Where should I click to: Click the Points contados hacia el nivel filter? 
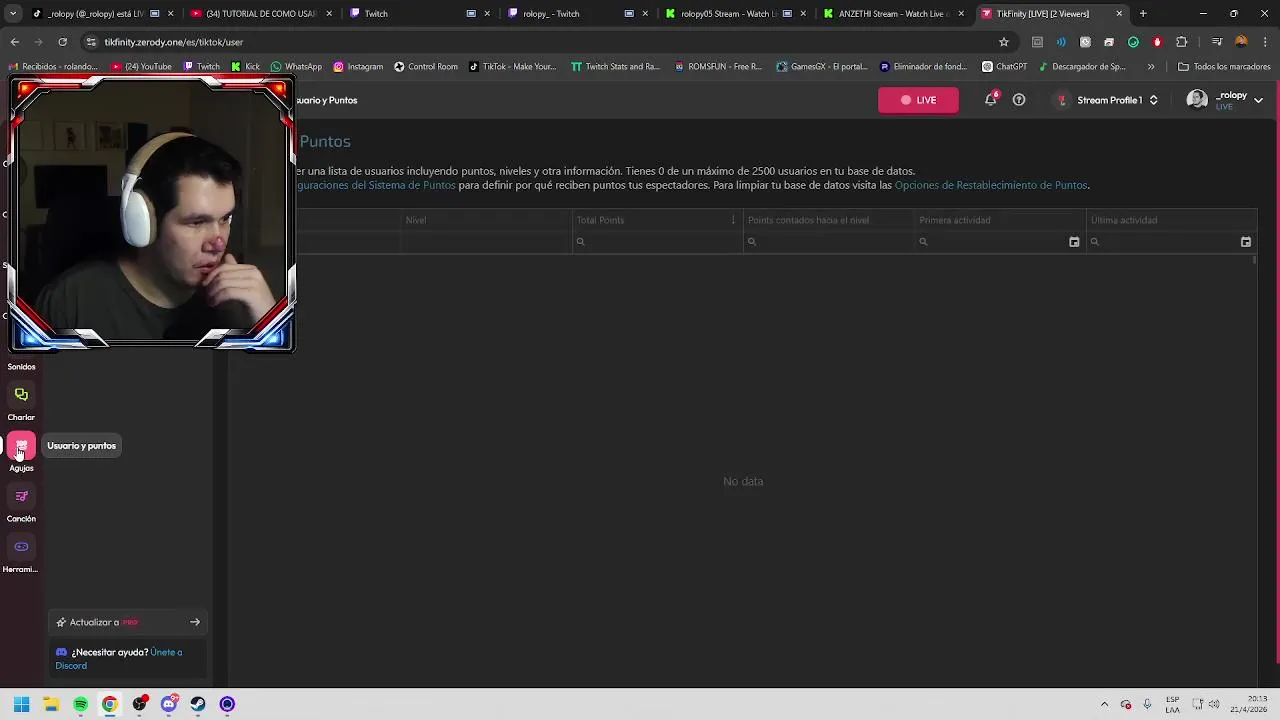pyautogui.click(x=829, y=242)
